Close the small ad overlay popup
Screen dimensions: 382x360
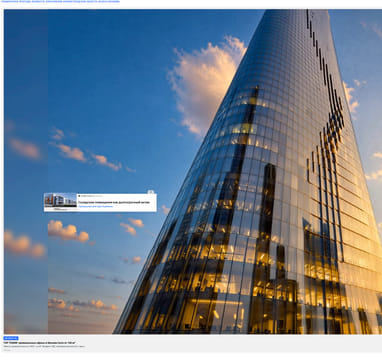[x=151, y=192]
